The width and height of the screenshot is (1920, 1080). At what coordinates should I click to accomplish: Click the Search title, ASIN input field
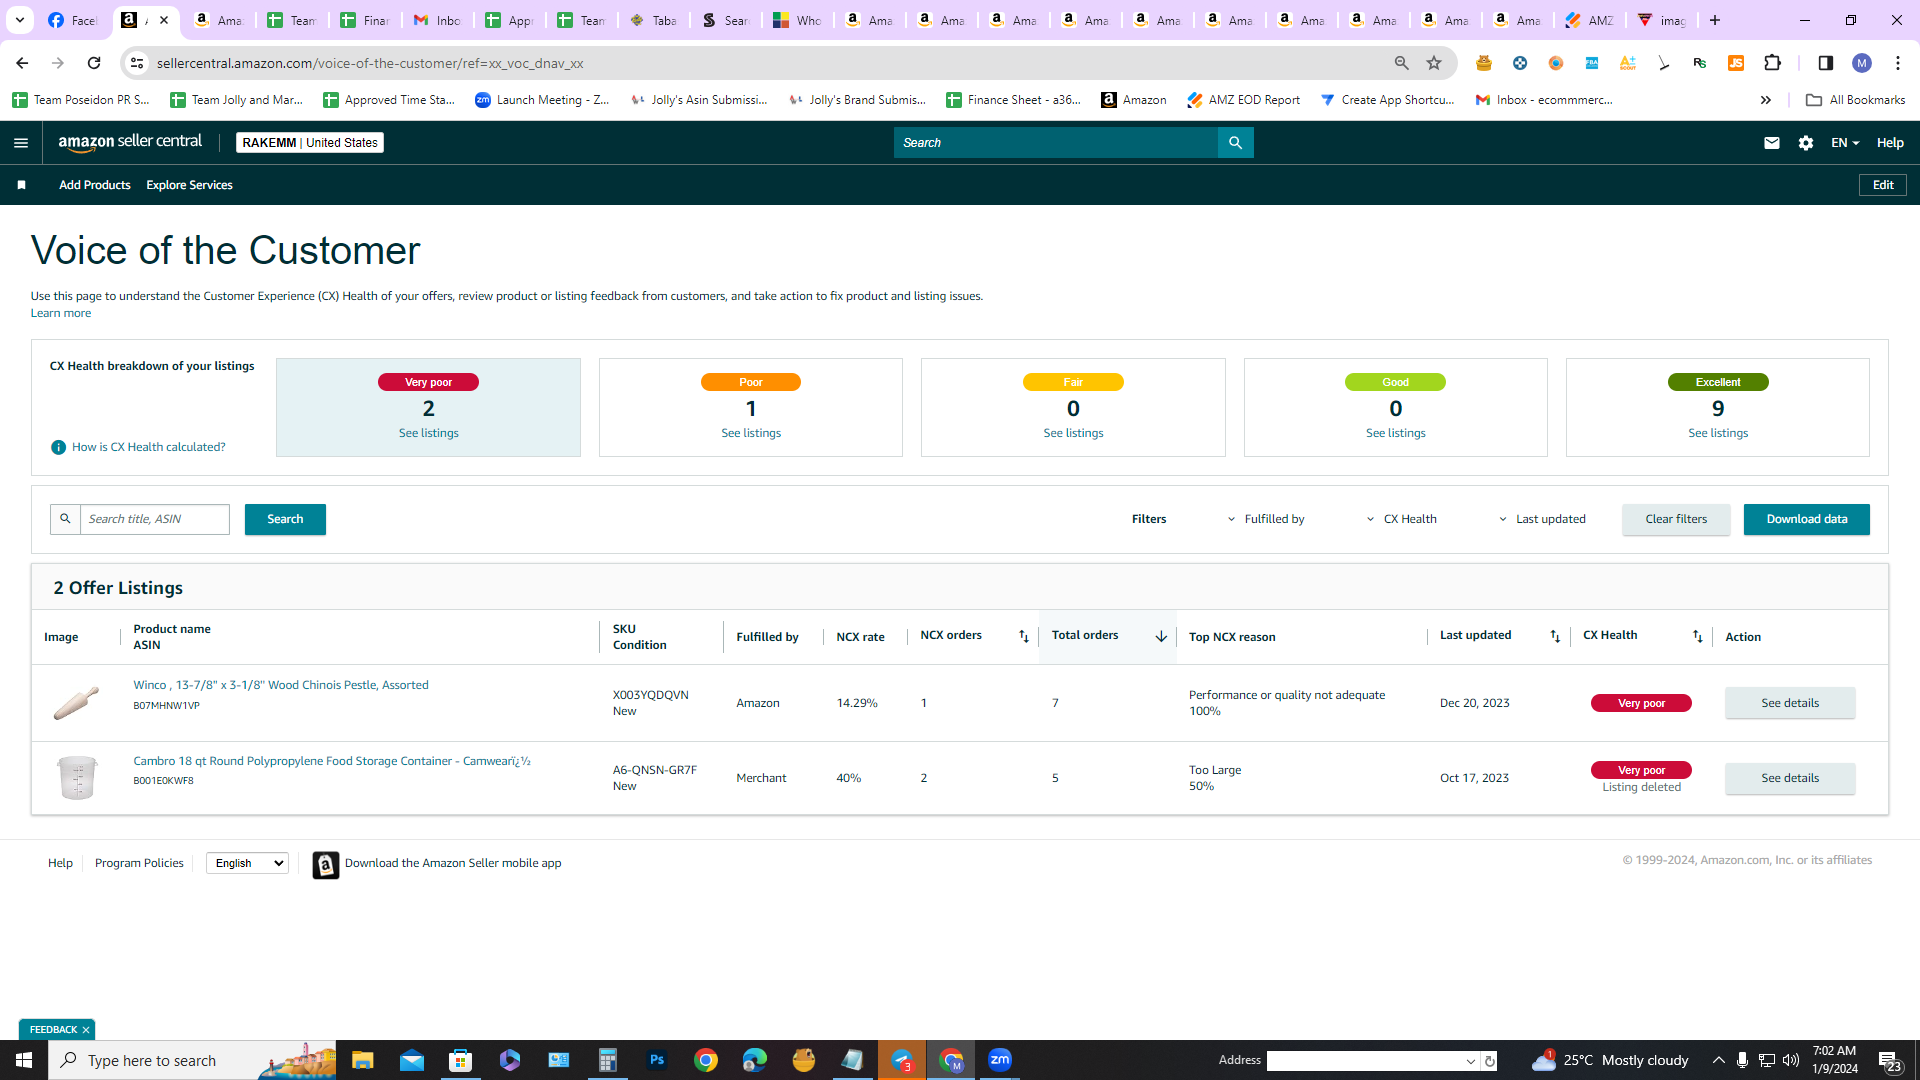(x=155, y=519)
